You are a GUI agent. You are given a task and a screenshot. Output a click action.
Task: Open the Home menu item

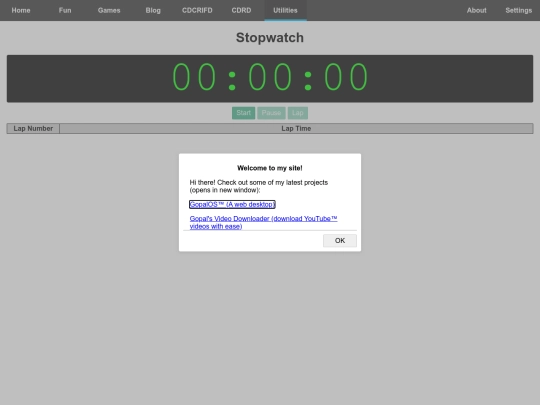coord(21,10)
